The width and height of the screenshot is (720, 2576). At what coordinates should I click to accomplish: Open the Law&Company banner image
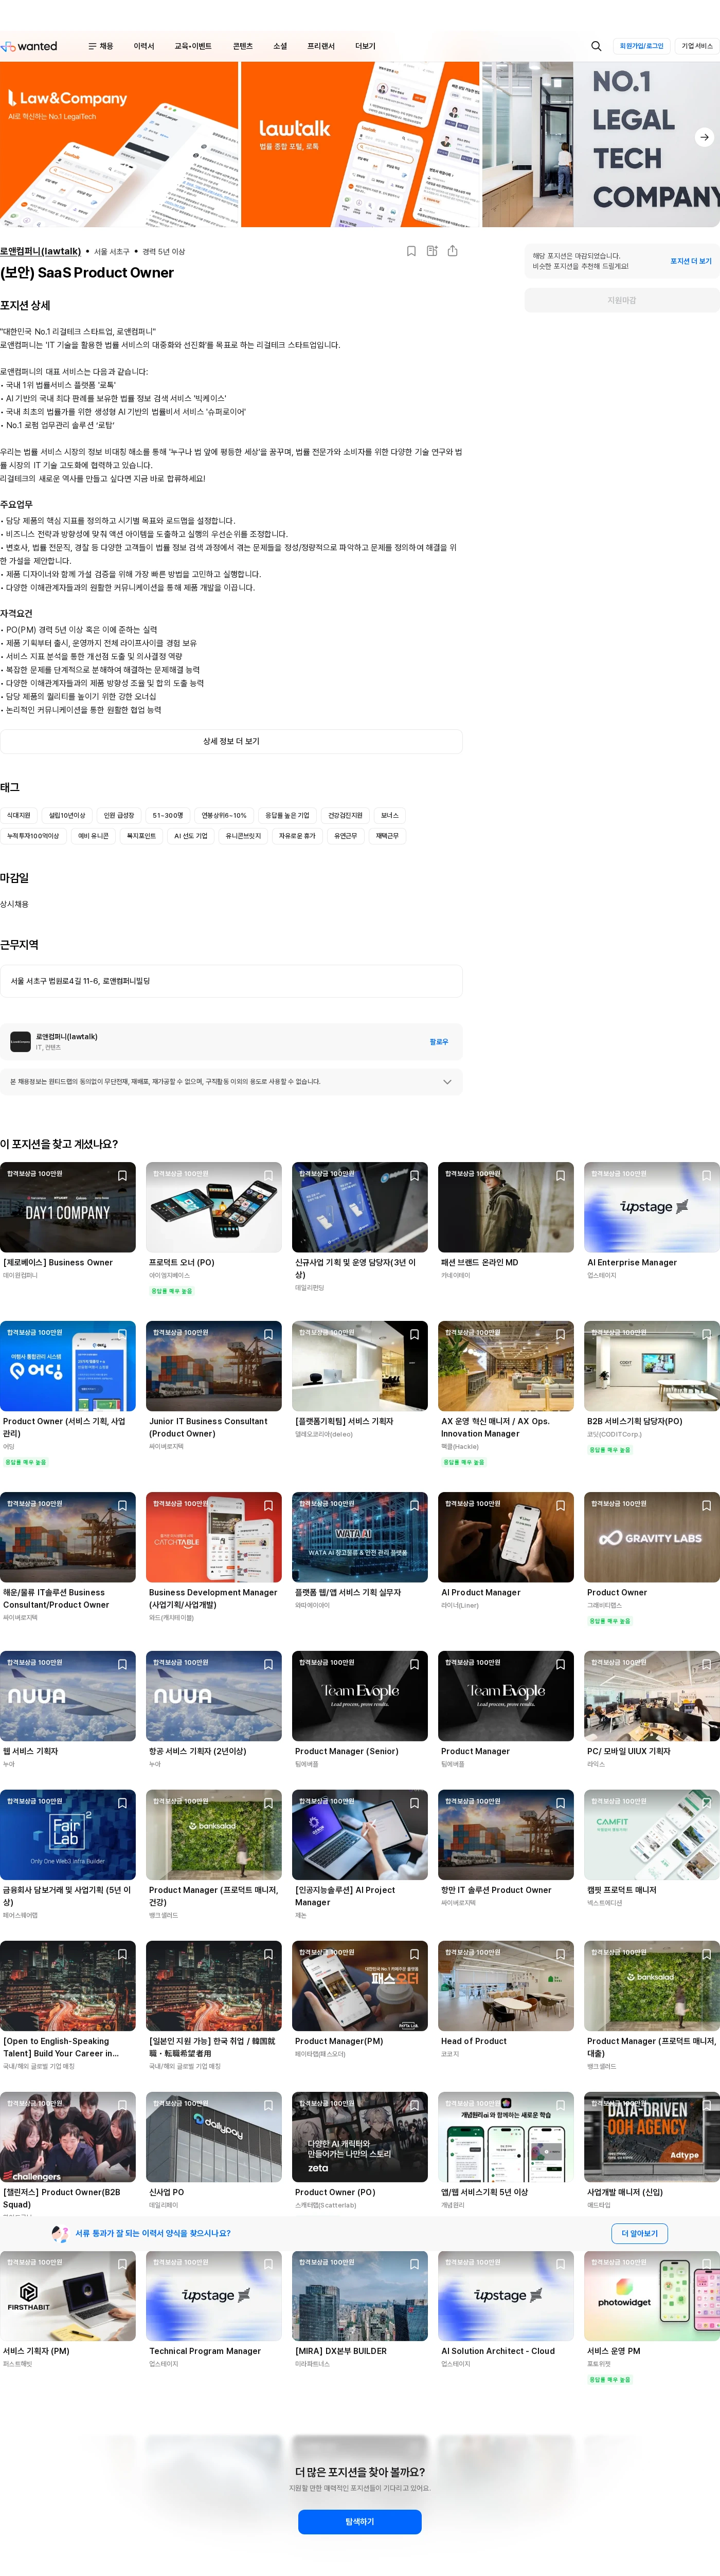click(119, 144)
